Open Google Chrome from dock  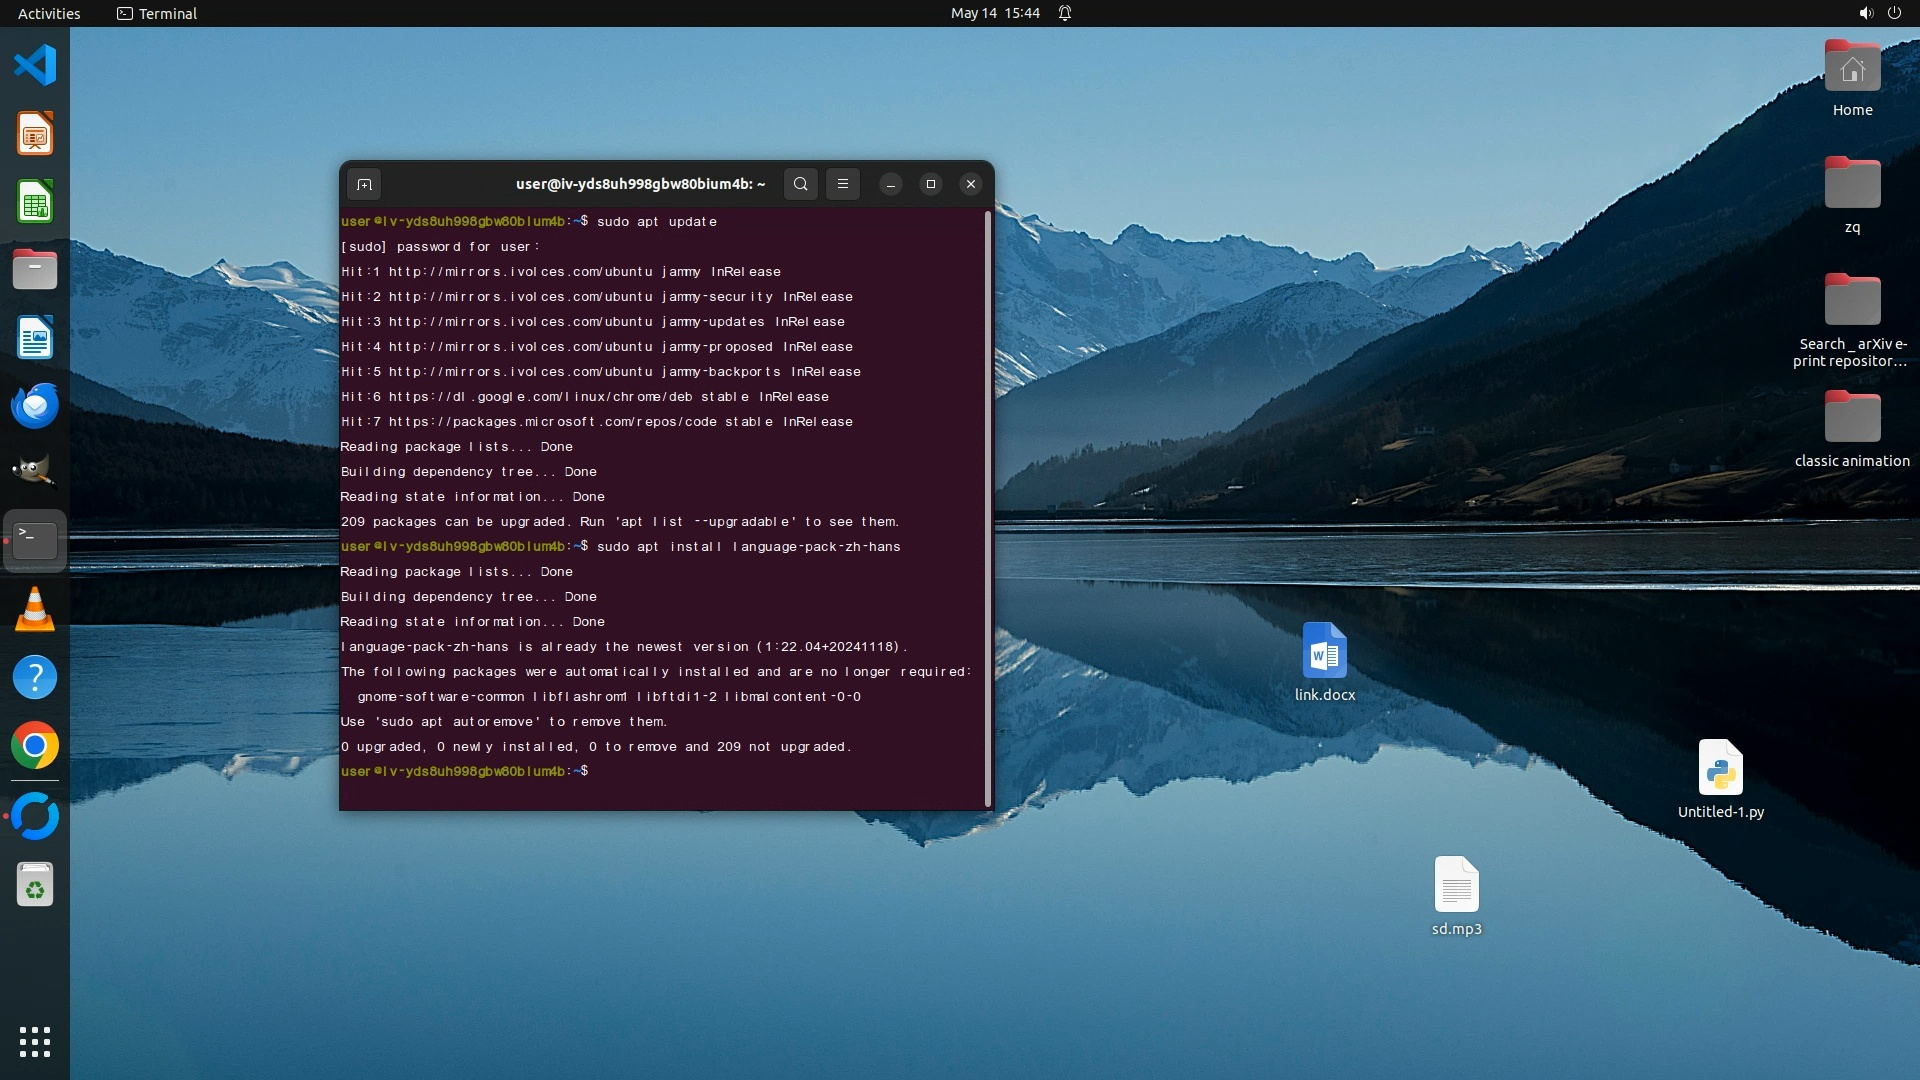coord(35,746)
